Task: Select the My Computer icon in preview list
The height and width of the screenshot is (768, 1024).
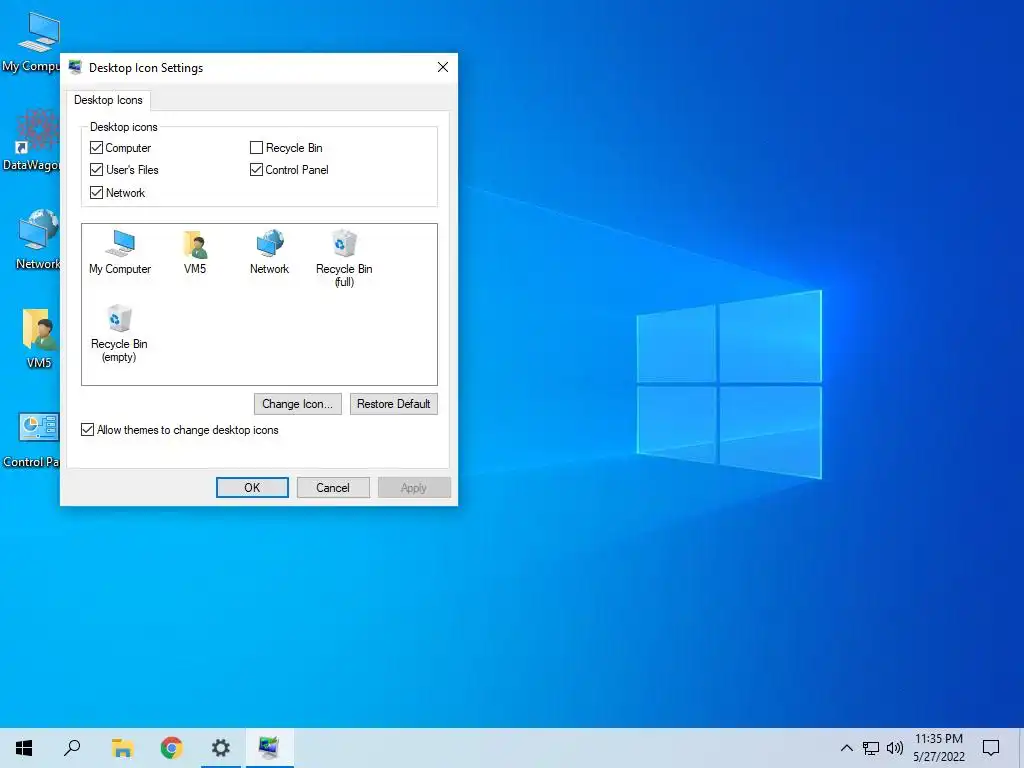Action: coord(120,252)
